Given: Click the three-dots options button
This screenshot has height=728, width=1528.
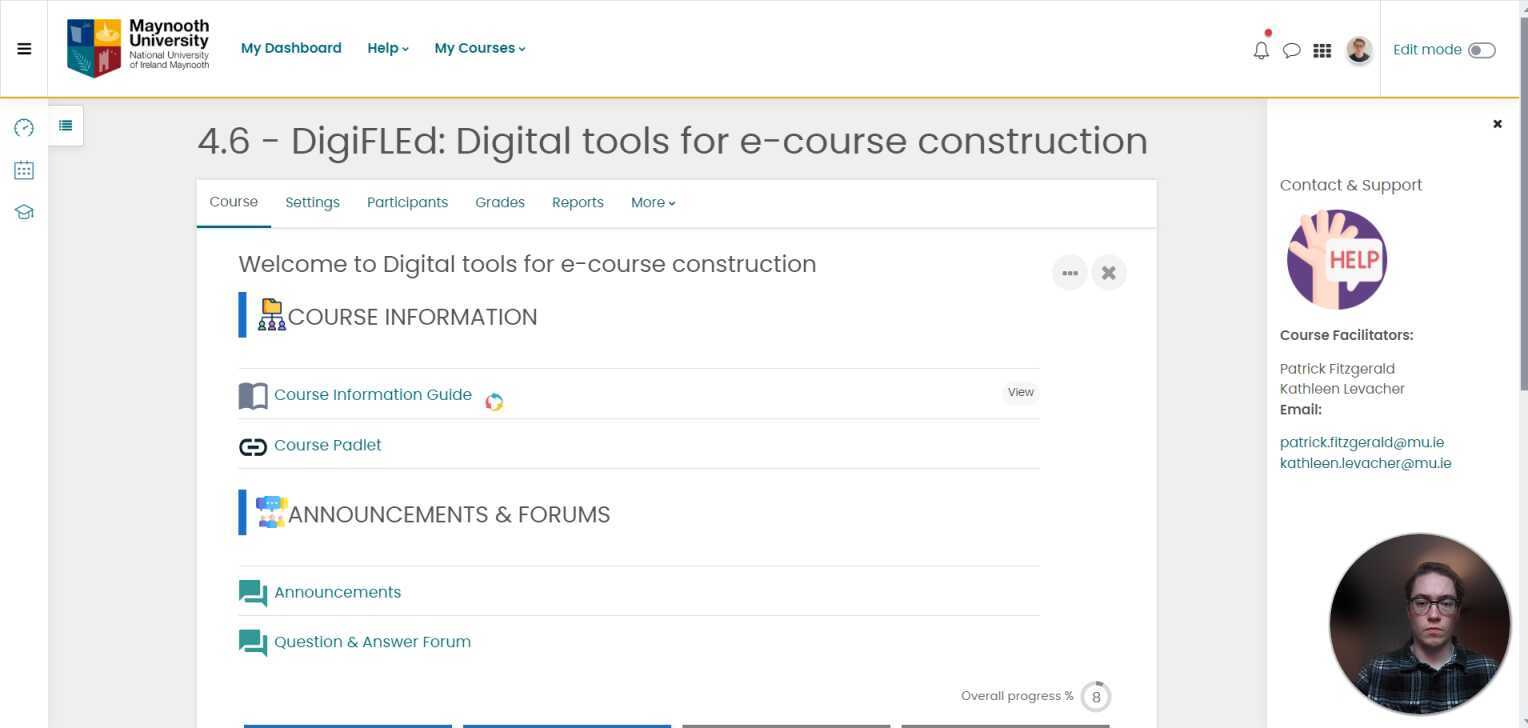Looking at the screenshot, I should pyautogui.click(x=1069, y=273).
